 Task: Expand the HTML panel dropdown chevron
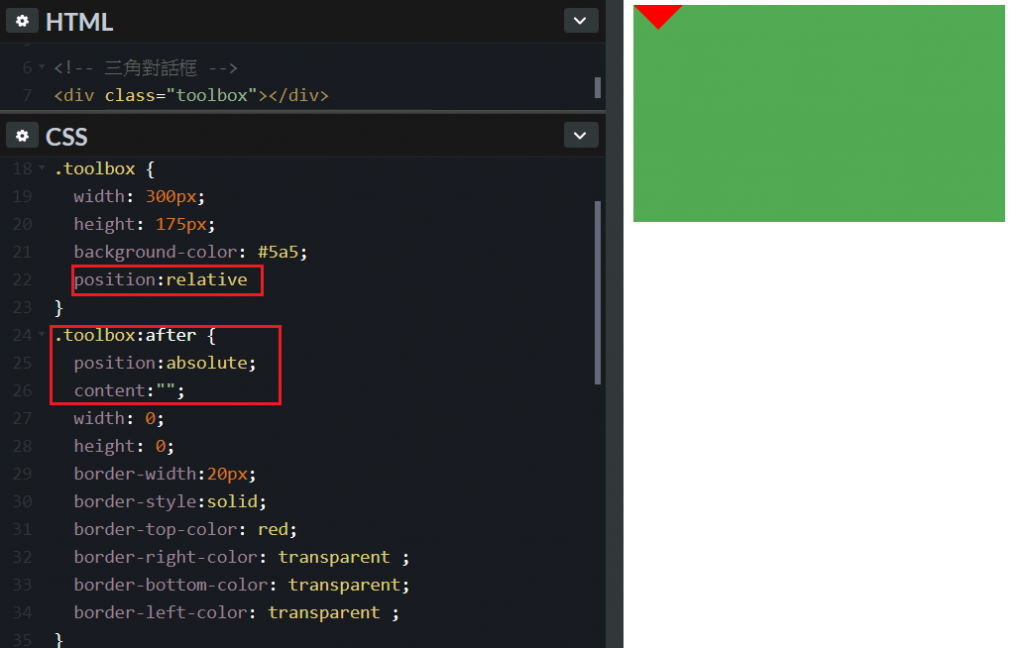(x=580, y=21)
